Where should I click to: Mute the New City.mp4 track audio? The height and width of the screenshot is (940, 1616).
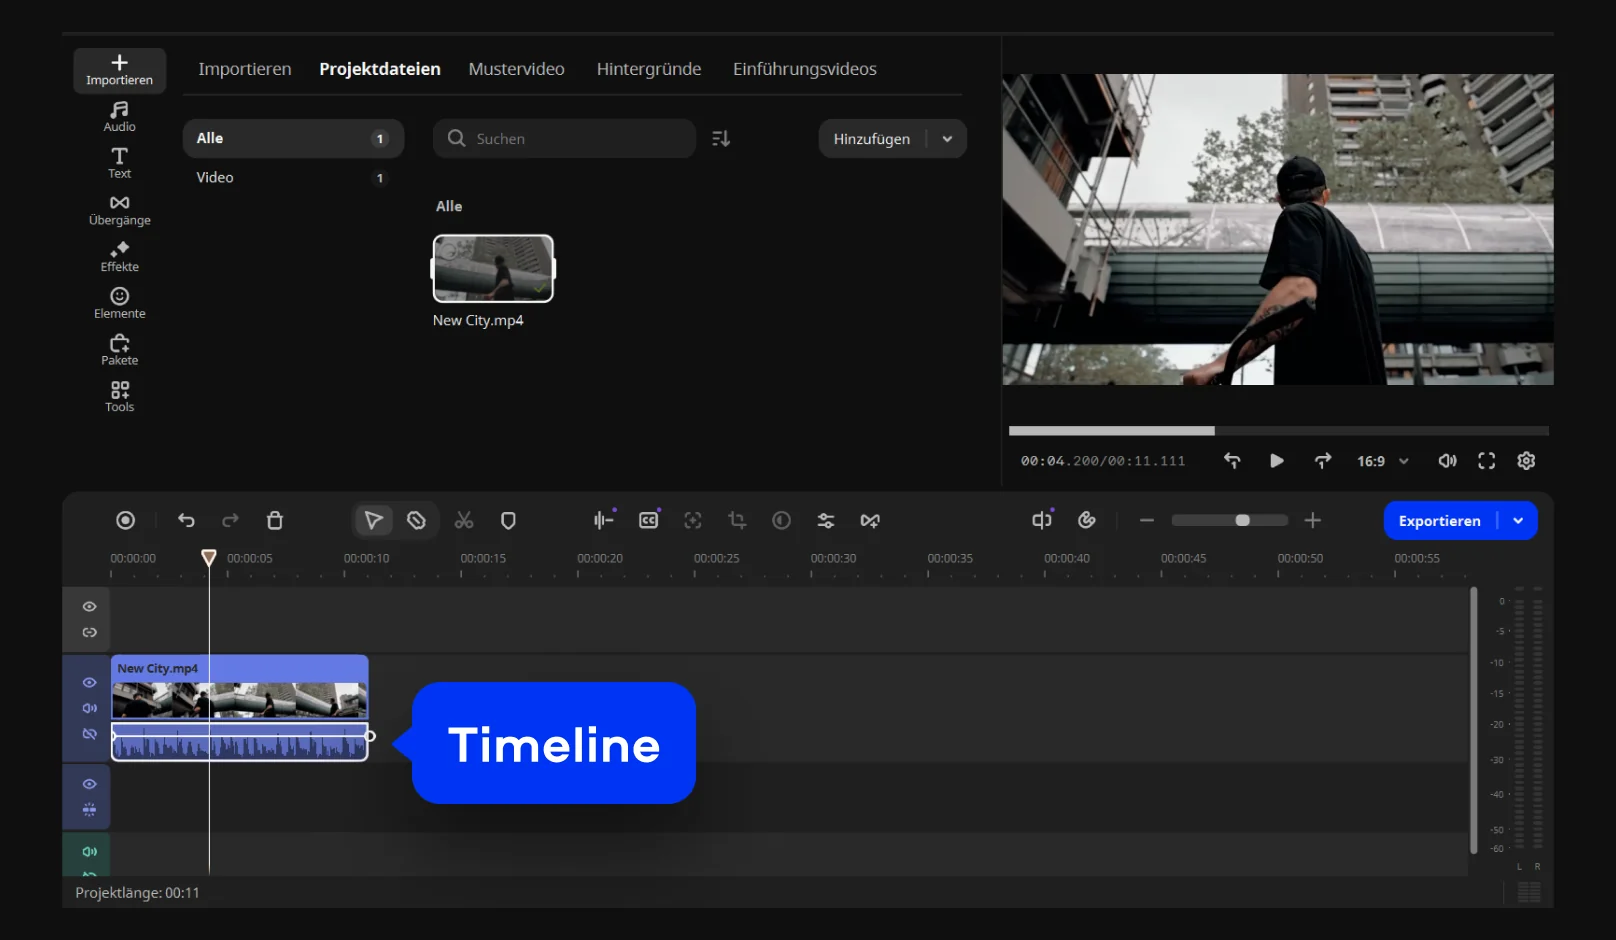click(89, 708)
